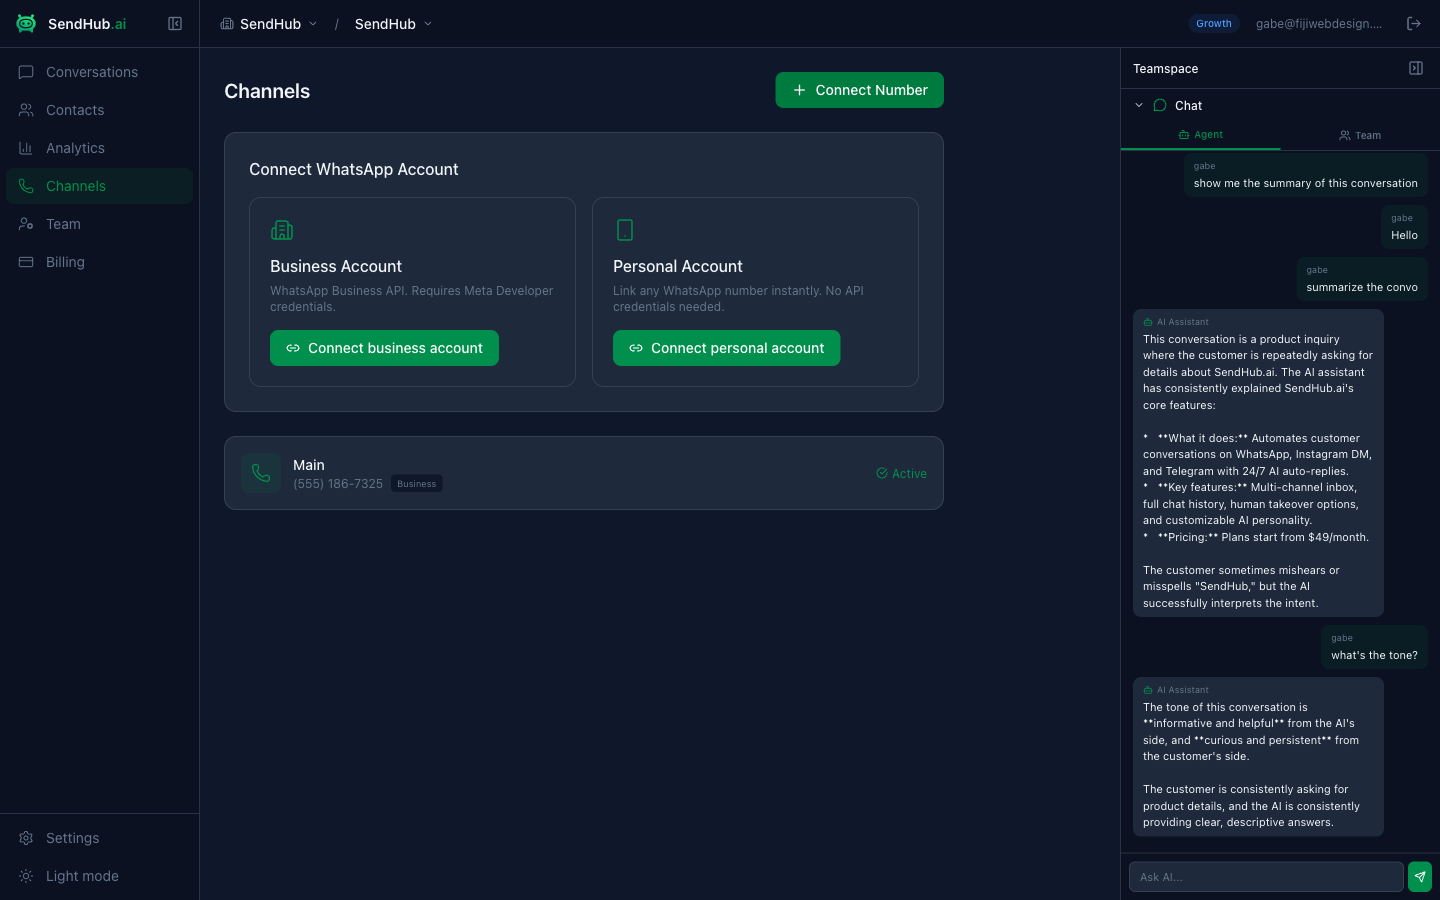Open Billing from the sidebar
1440x900 pixels.
(x=99, y=262)
